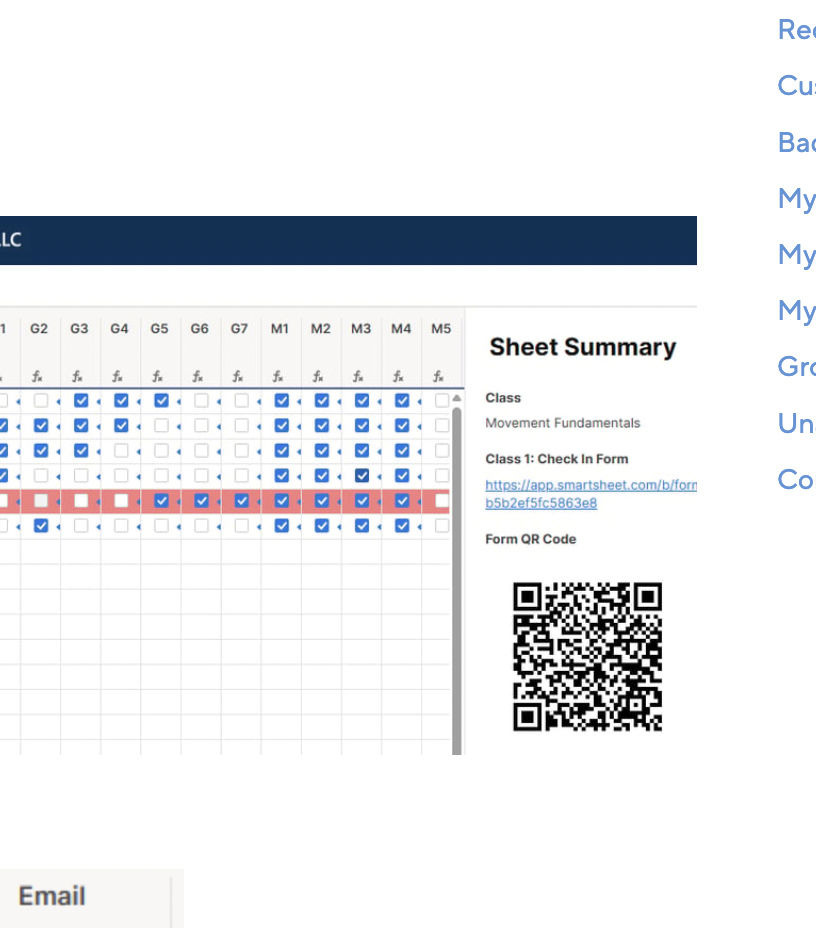Viewport: 816px width, 928px height.
Task: Open the sidebar link starting with 'Gro'
Action: click(796, 366)
